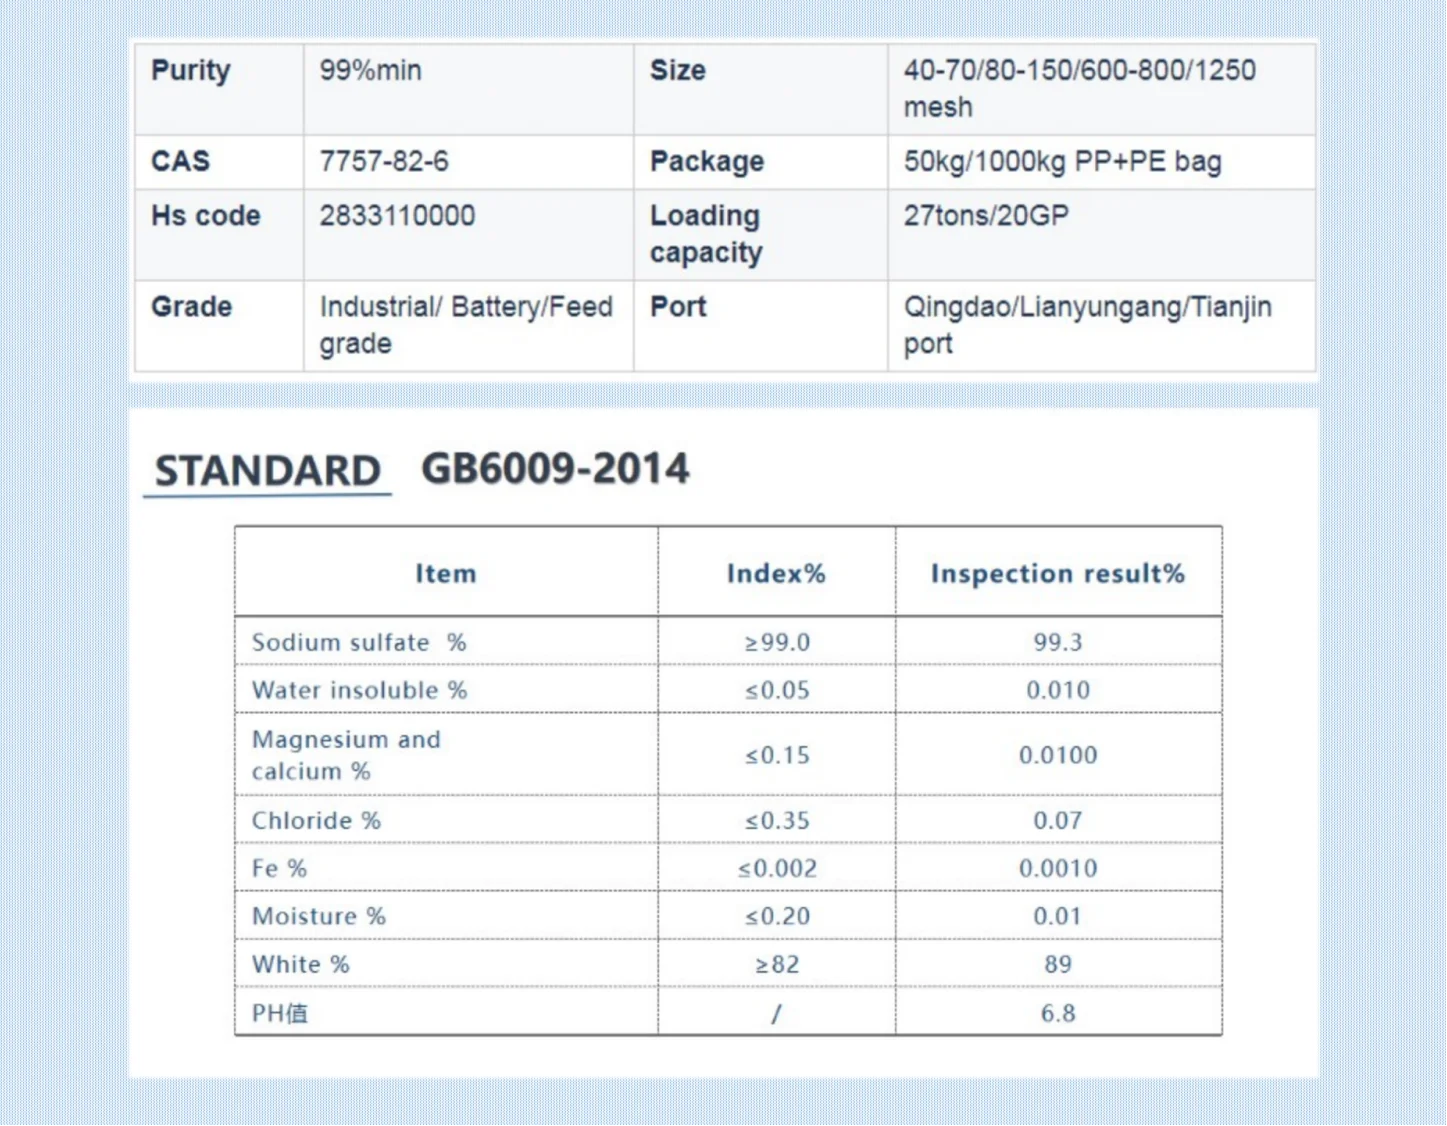The image size is (1447, 1126).
Task: Click the '/' index cell in PH row
Action: pos(777,1013)
